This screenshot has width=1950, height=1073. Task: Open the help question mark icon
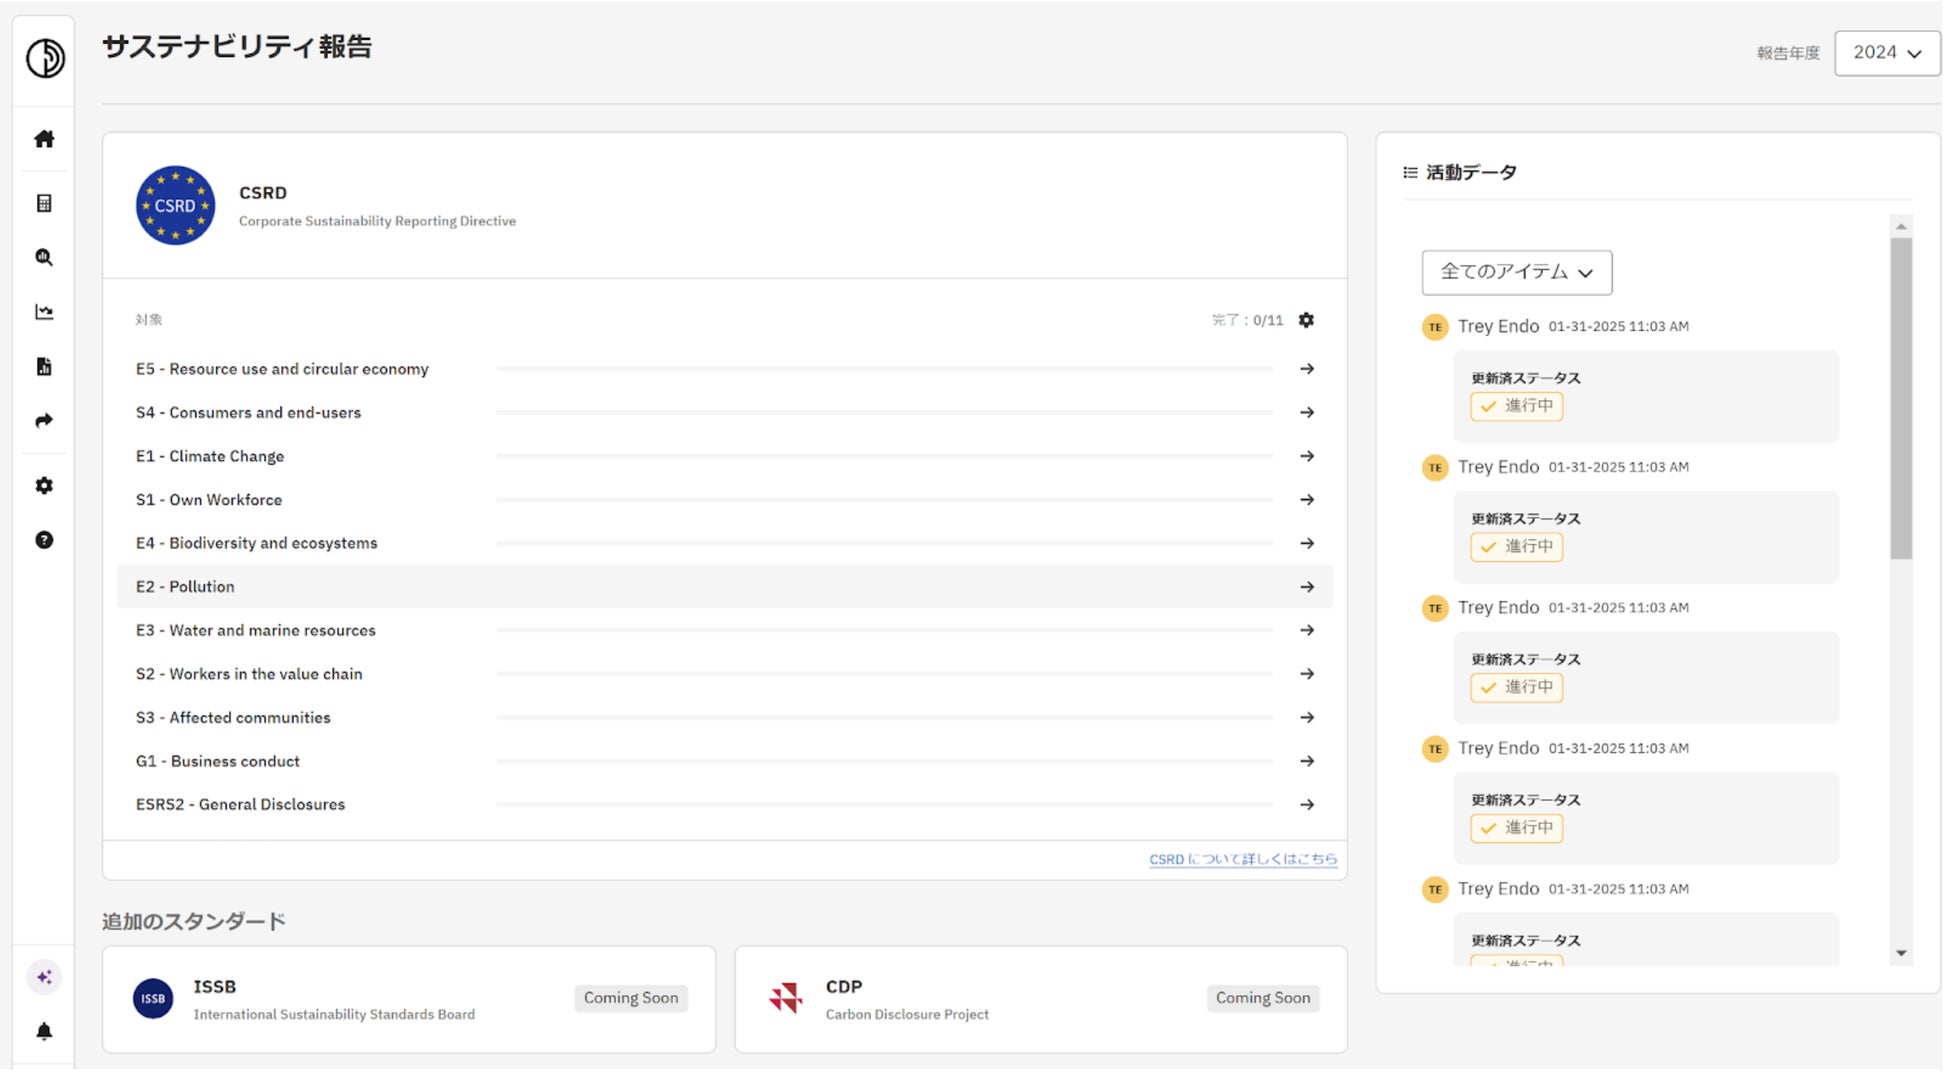tap(44, 541)
